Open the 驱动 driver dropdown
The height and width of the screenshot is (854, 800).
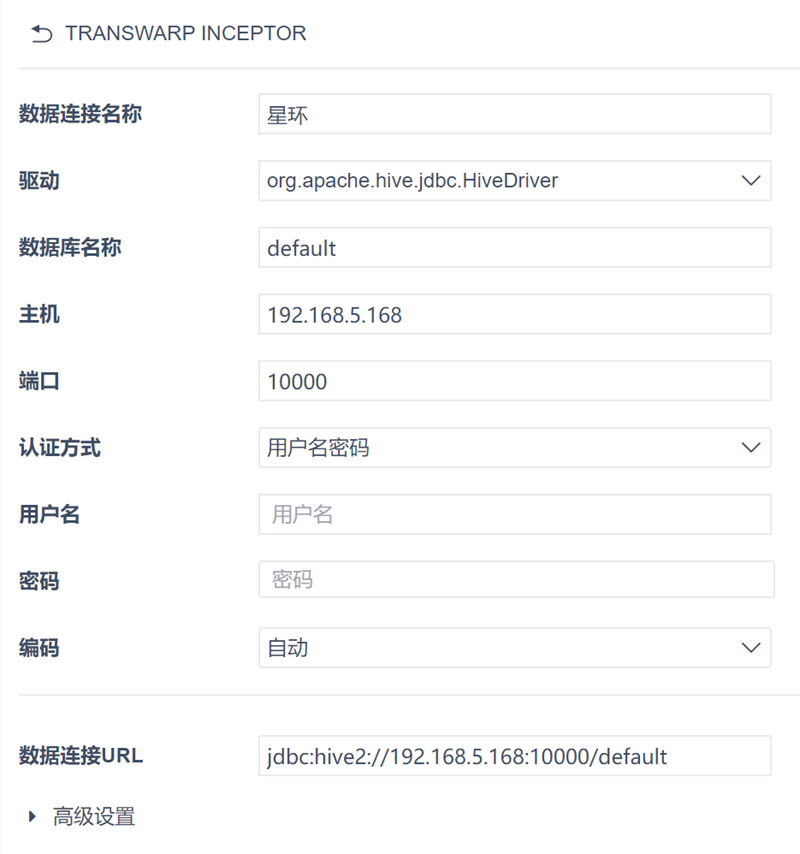click(x=515, y=180)
